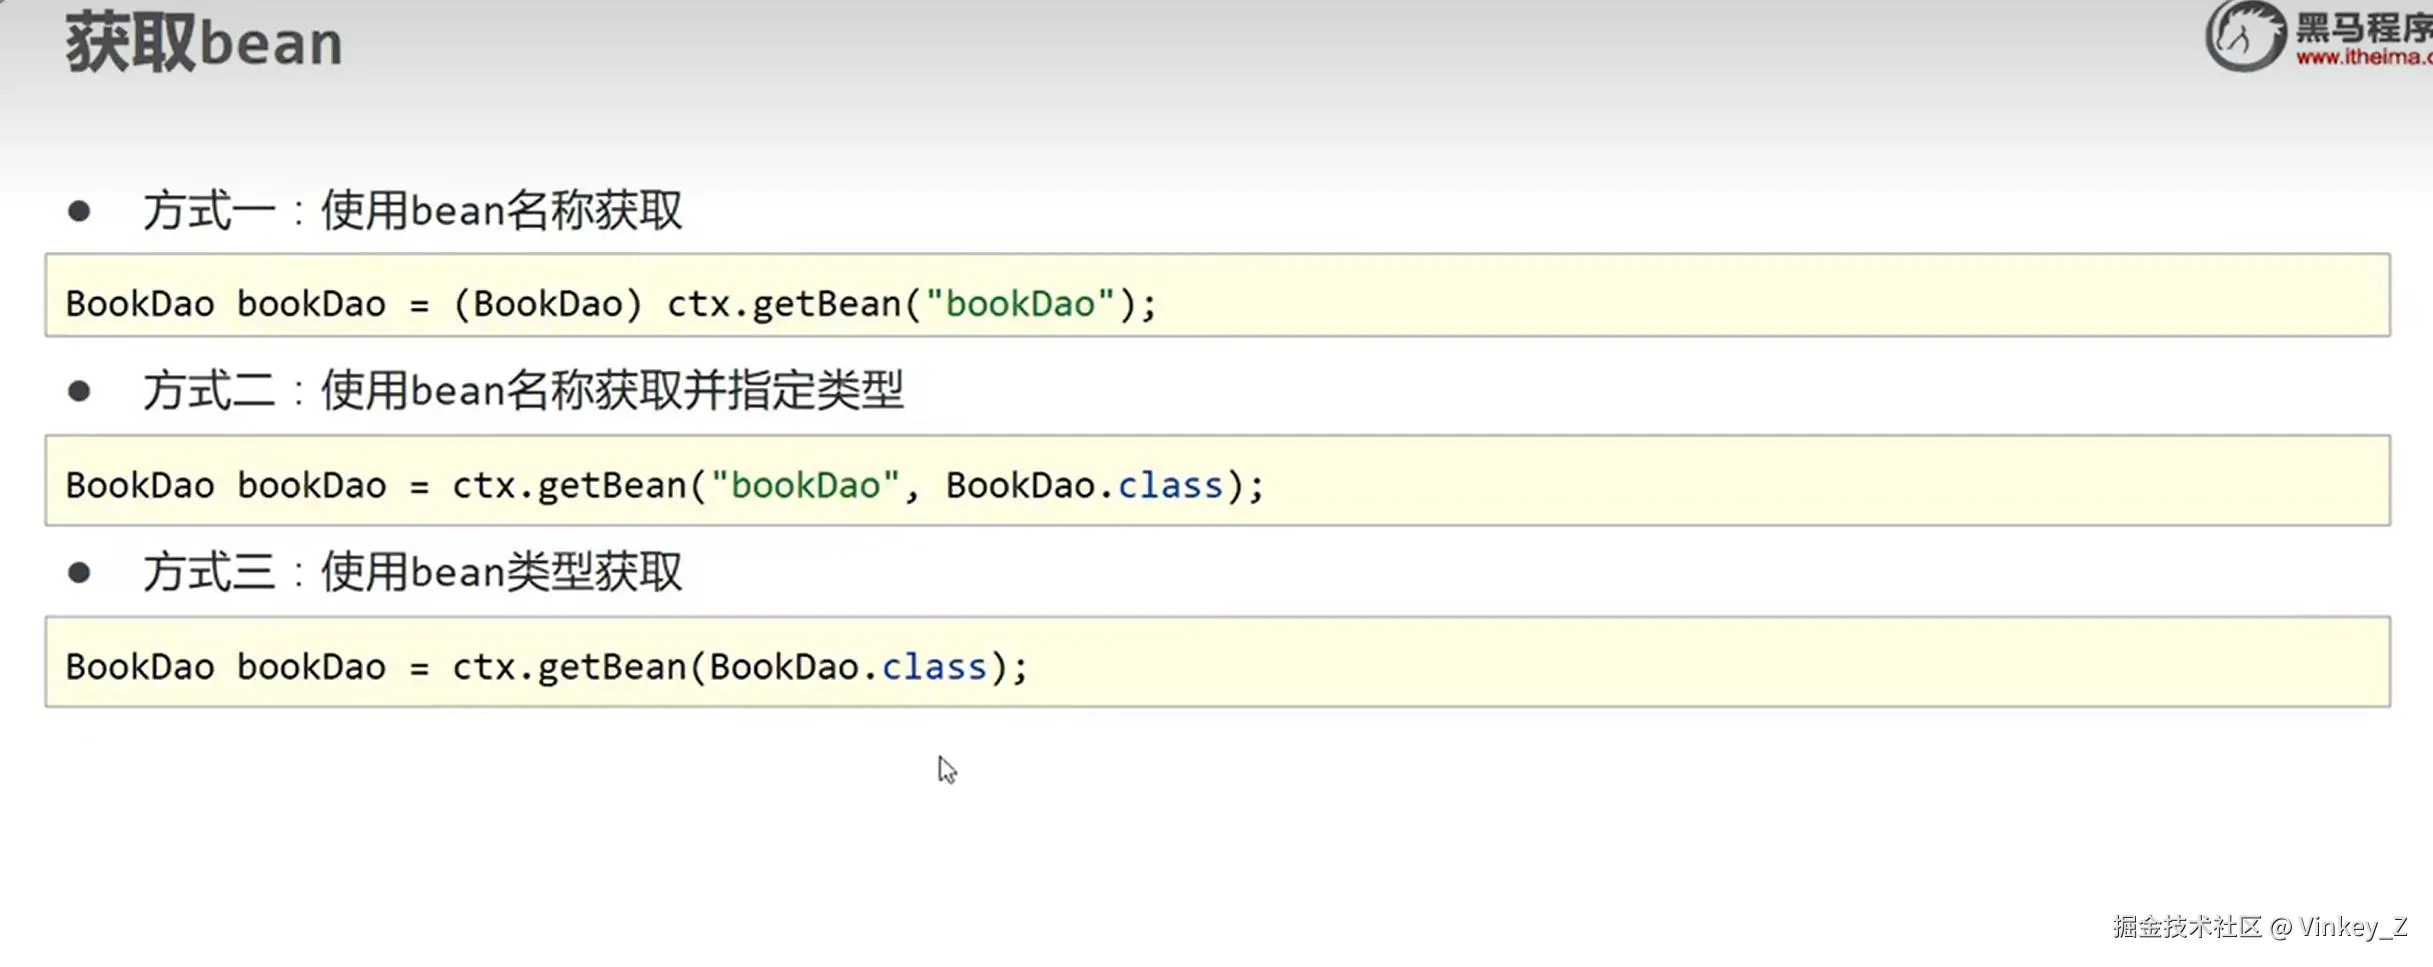Image resolution: width=2433 pixels, height=967 pixels.
Task: Select the 方式二 使用bean名称获取并指定类型 heading
Action: click(523, 390)
